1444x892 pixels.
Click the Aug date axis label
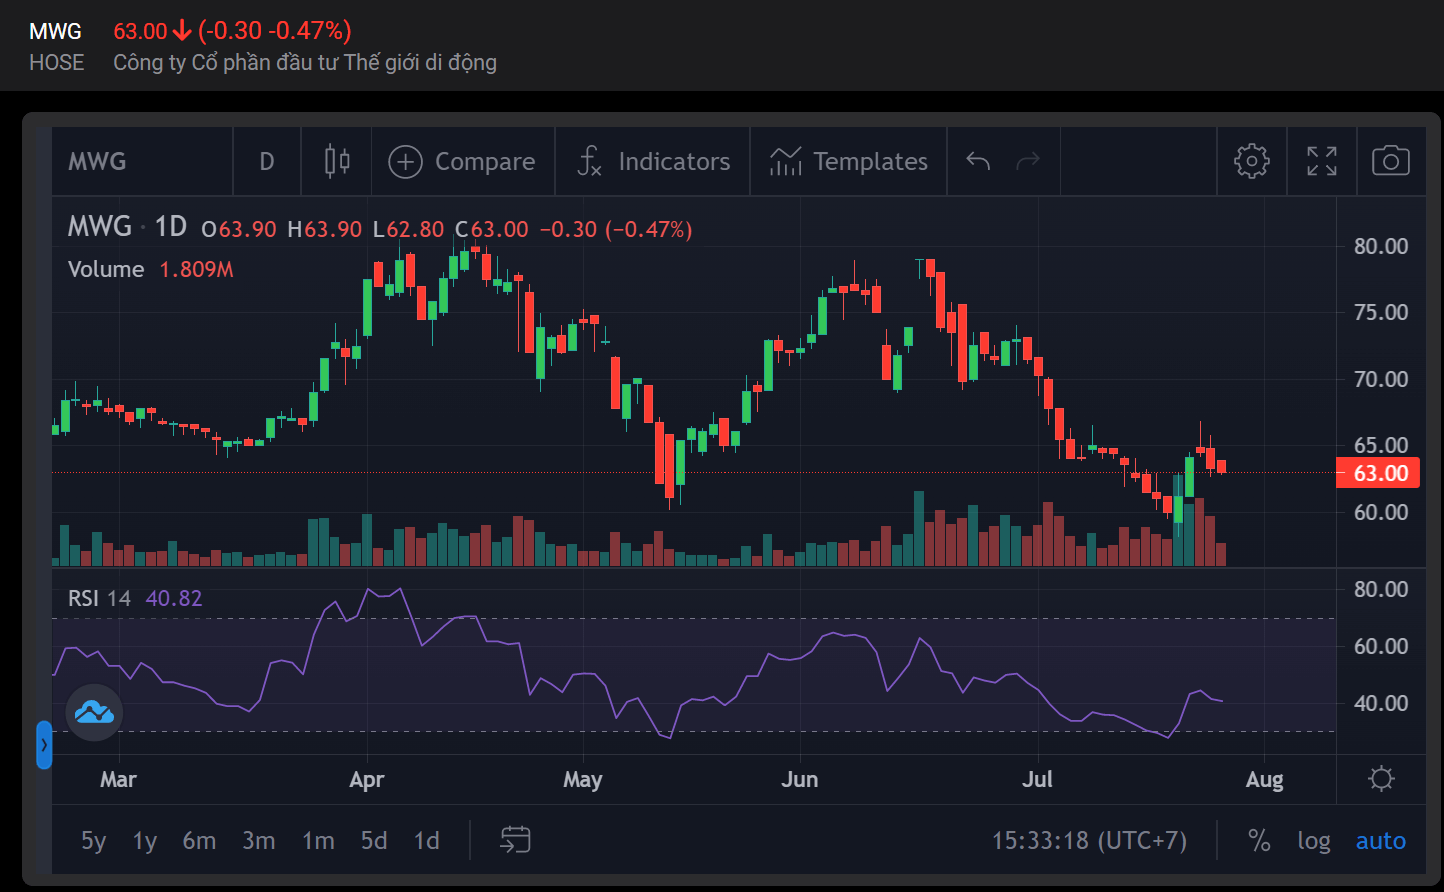tap(1264, 779)
